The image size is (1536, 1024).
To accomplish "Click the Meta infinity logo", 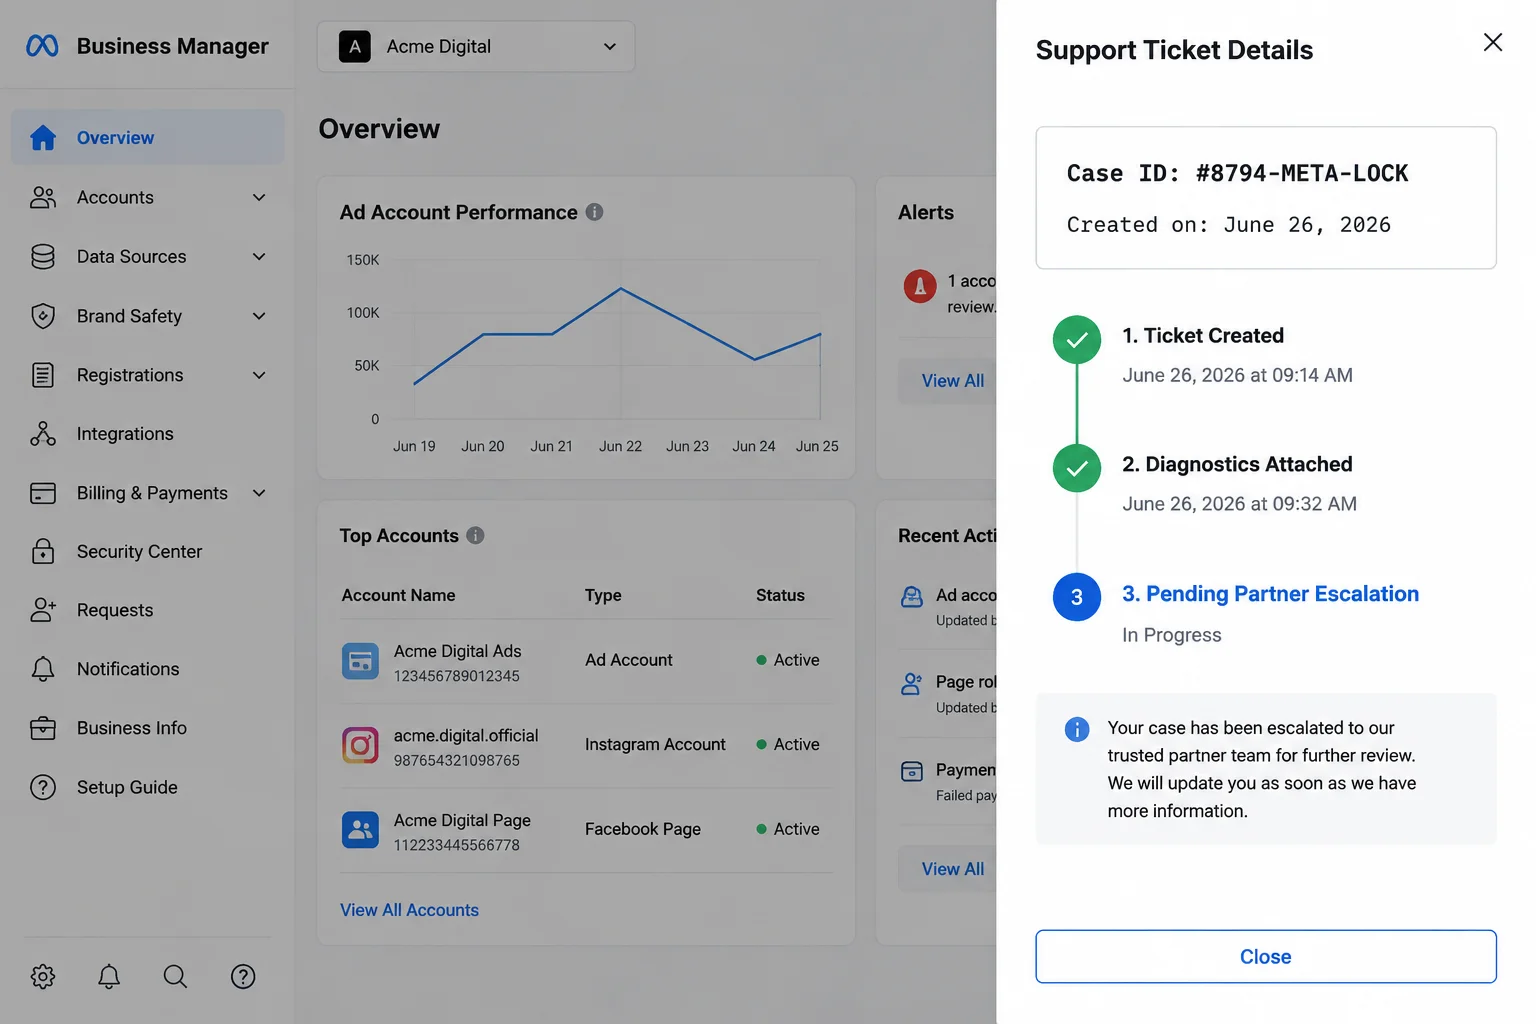I will point(42,46).
